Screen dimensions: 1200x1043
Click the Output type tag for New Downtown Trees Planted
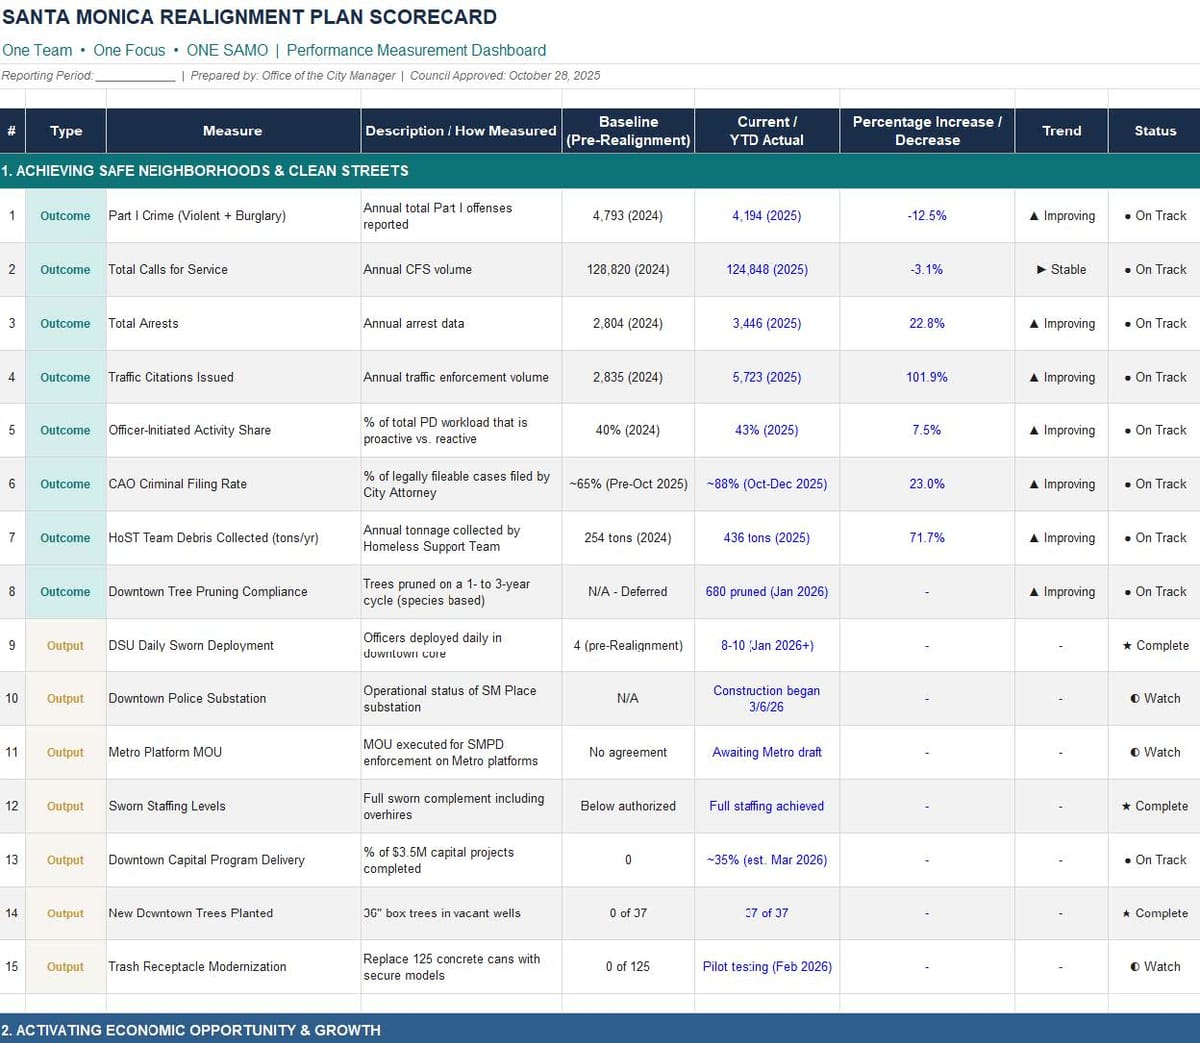tap(65, 914)
